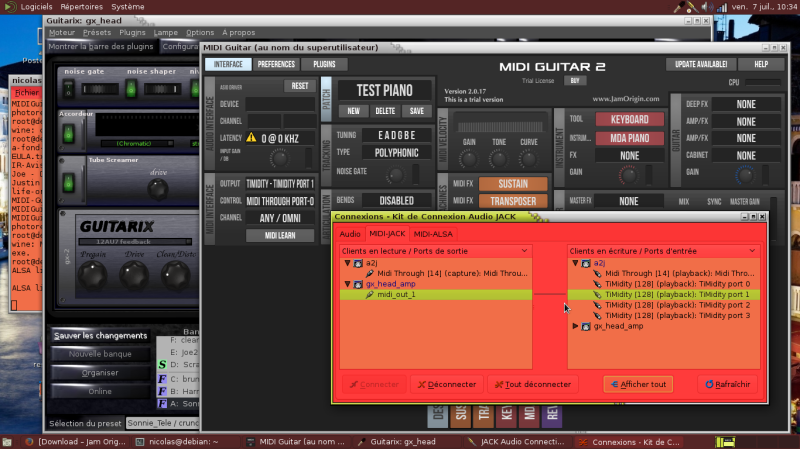Open the CONTROL Midi Through Port-0 dropdown
The image size is (800, 449).
click(280, 201)
